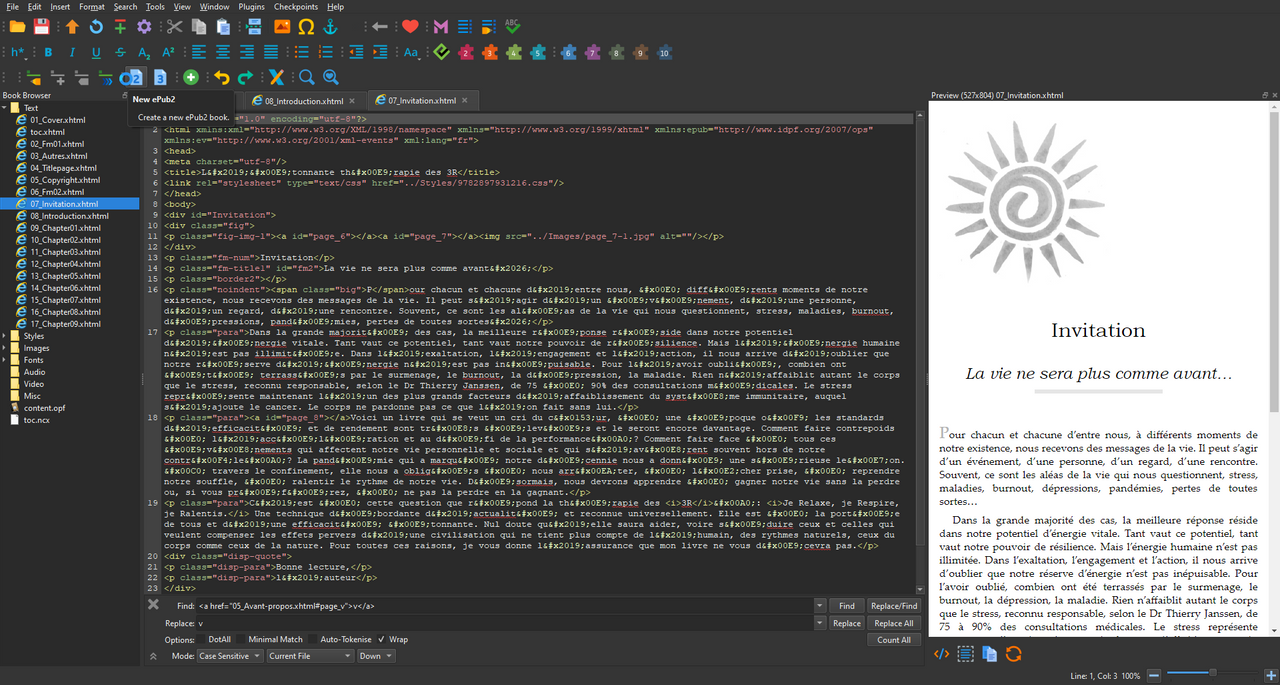Adjust the zoom slider in status bar

tap(1214, 675)
